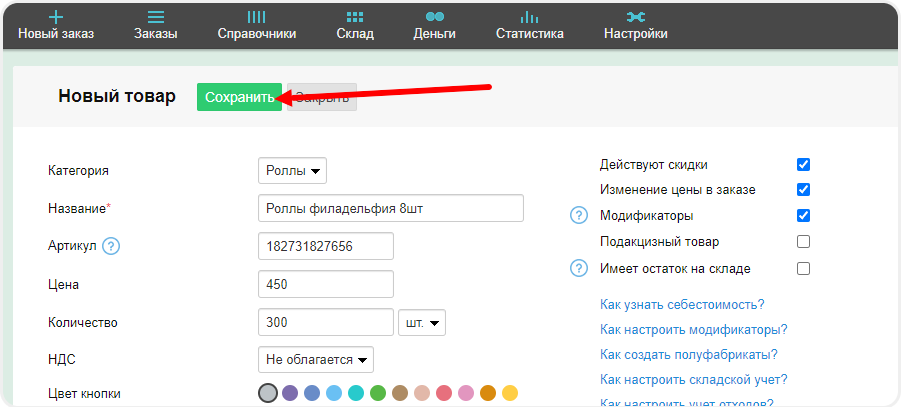The height and width of the screenshot is (407, 901).
Task: Open the Справочники directories icon
Action: point(256,17)
